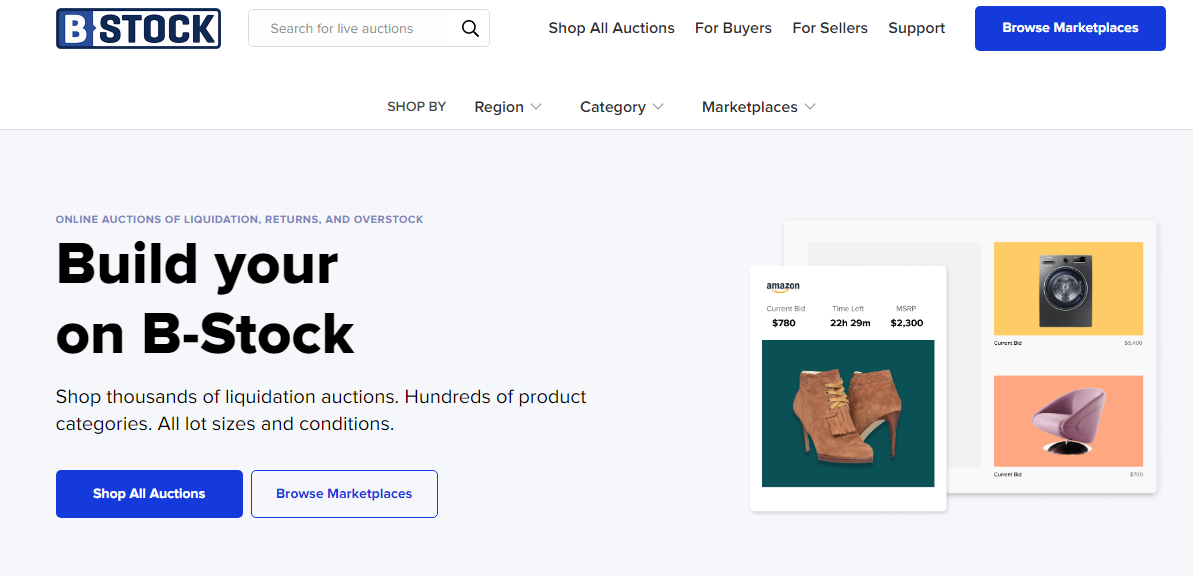This screenshot has height=576, width=1193.
Task: Open Shop All Auctions in top navigation
Action: (611, 28)
